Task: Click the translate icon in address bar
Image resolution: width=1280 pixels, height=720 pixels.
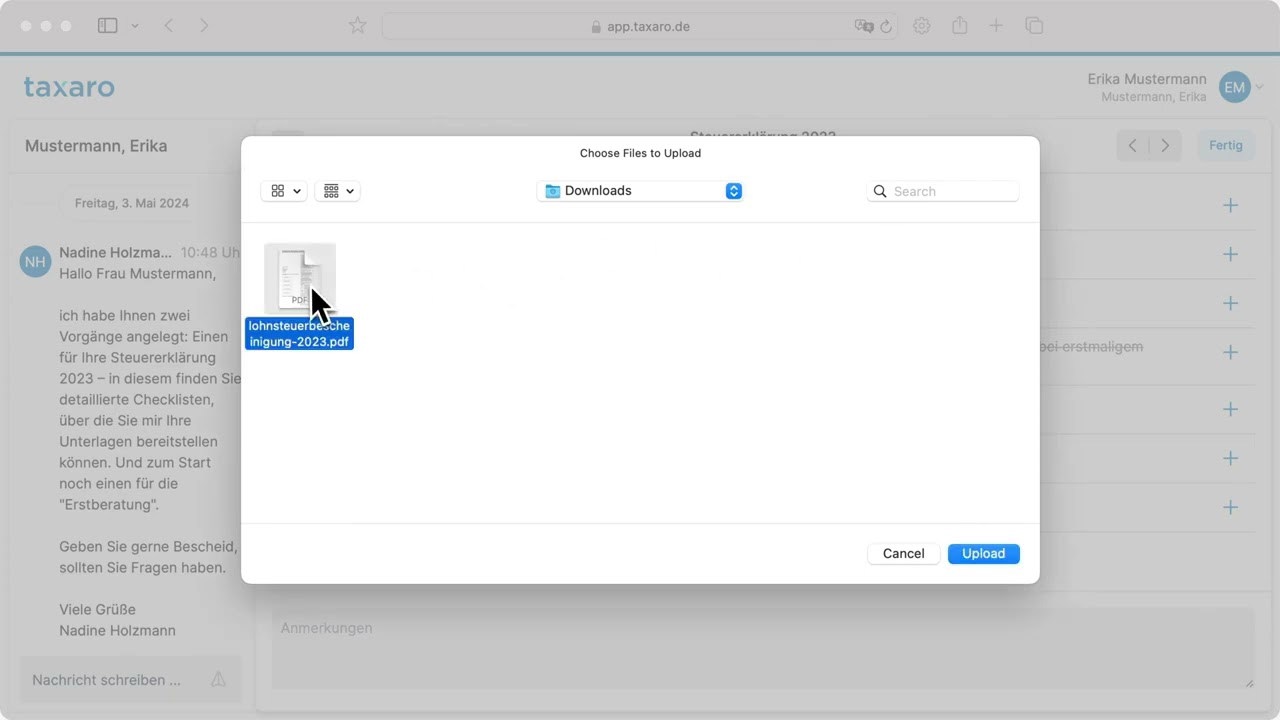Action: [863, 27]
